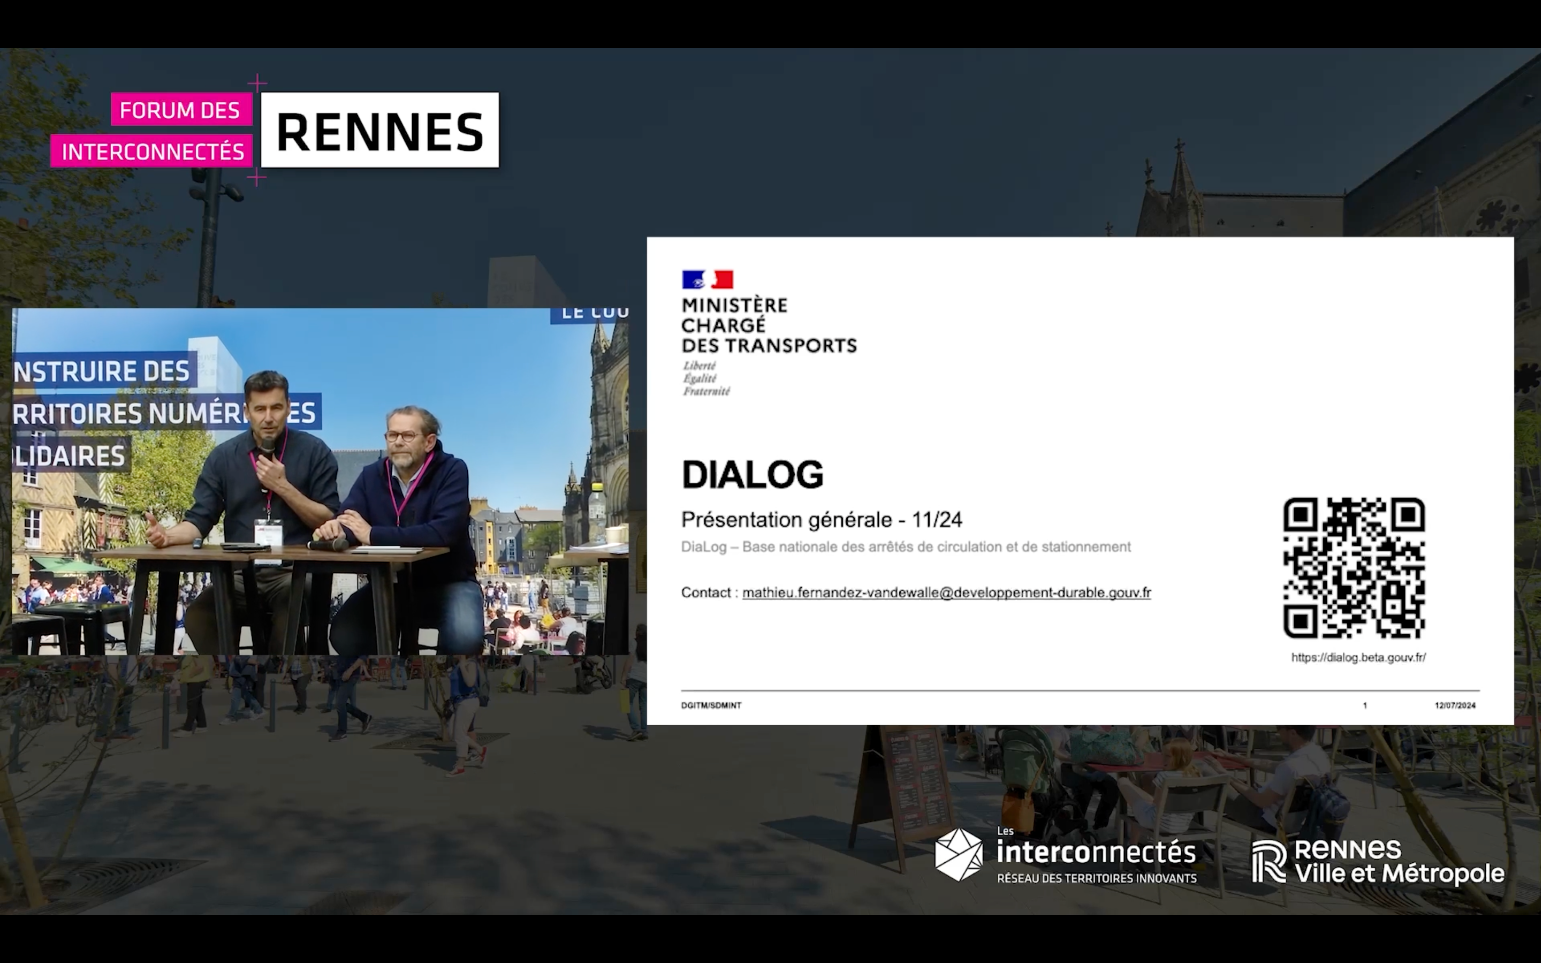Open the dialog.beta.gouv.fr link
This screenshot has height=963, width=1541.
coord(1358,657)
